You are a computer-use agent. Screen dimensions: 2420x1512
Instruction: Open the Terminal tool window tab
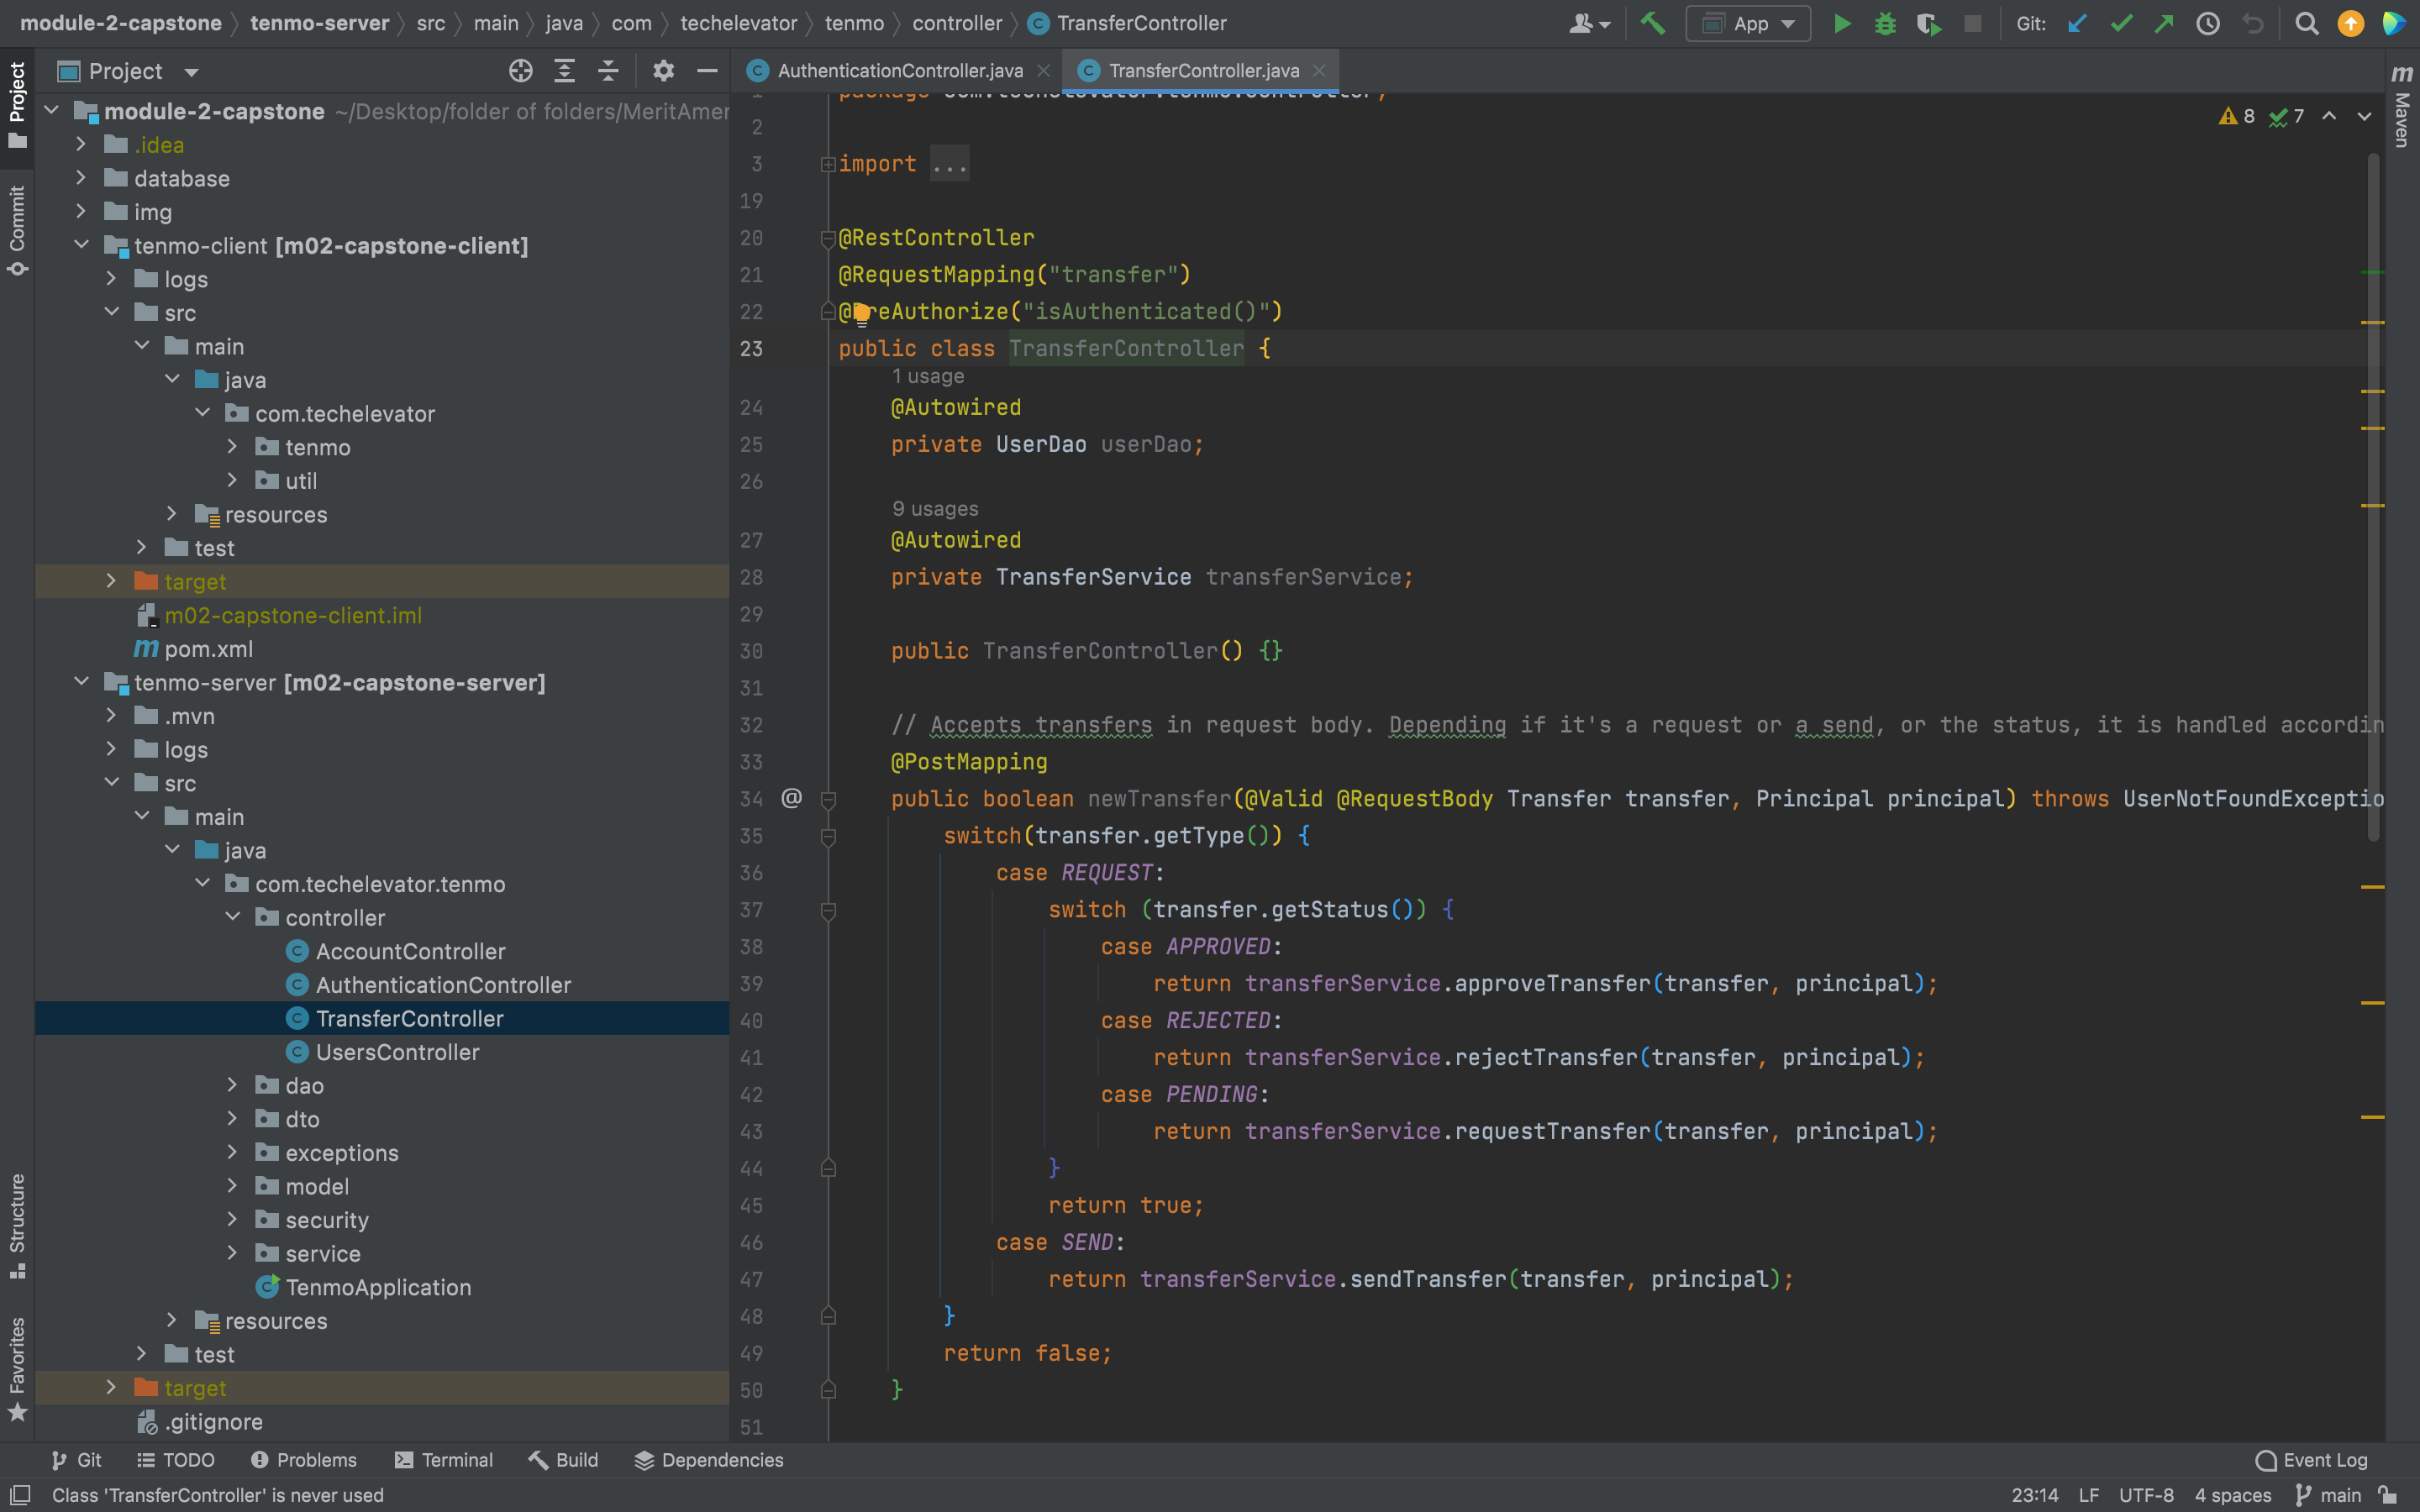click(444, 1460)
